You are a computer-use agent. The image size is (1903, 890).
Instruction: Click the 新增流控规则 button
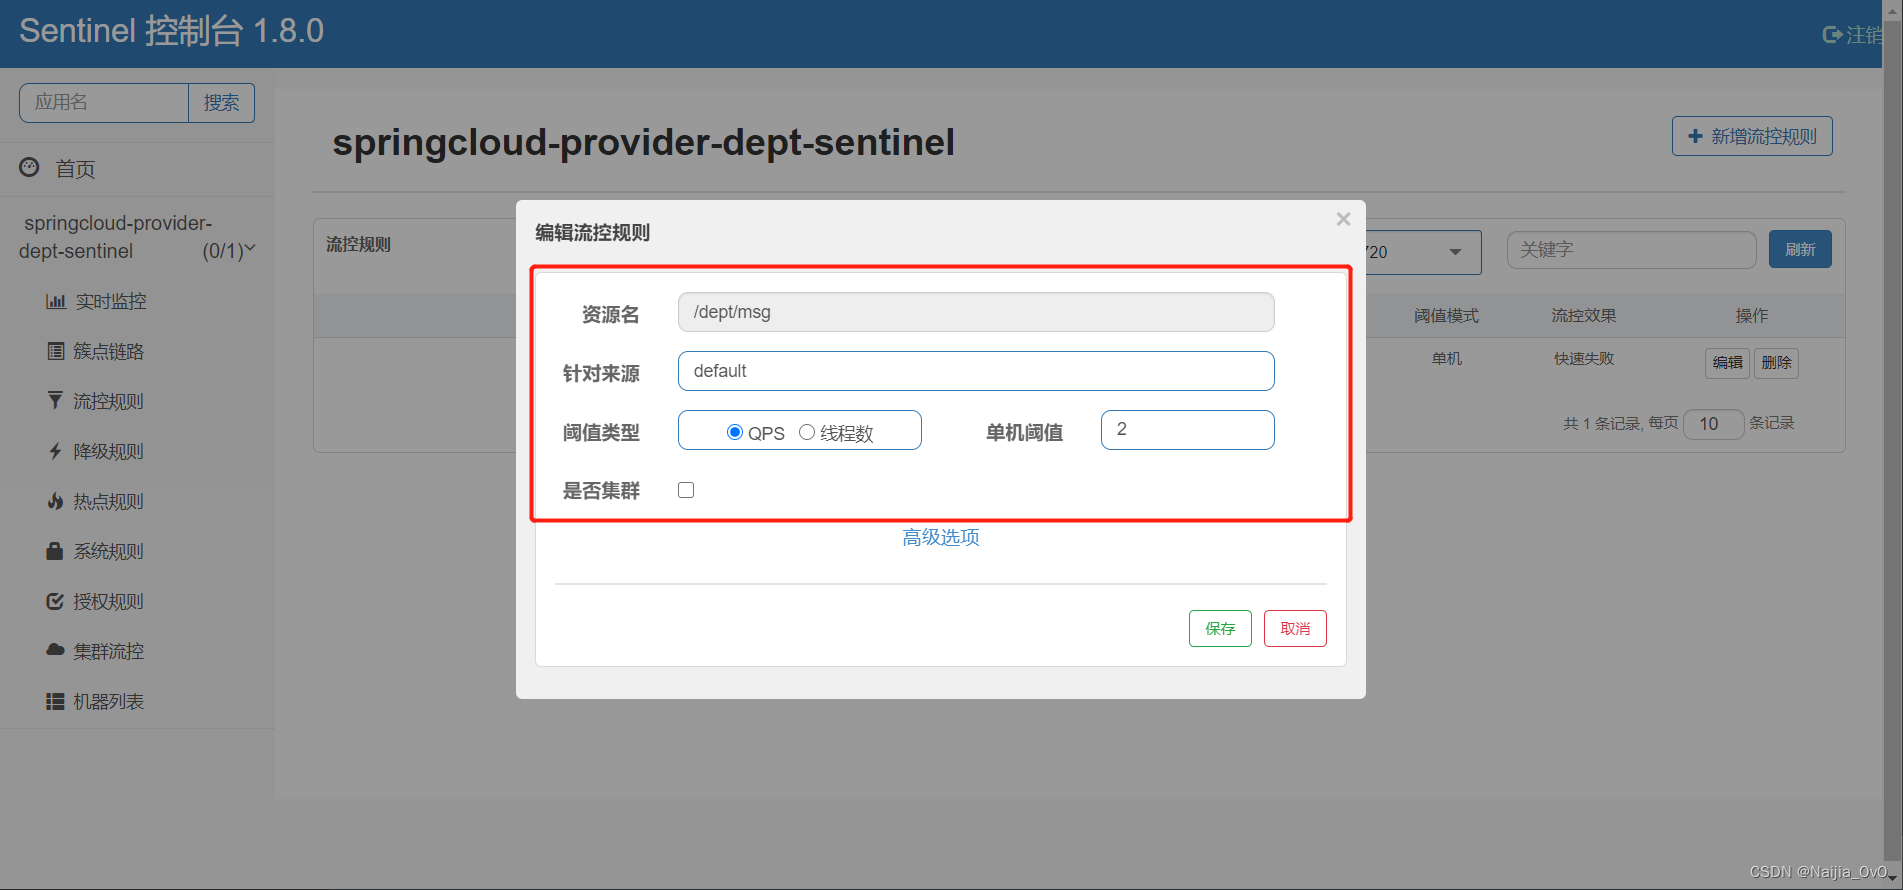click(1752, 136)
